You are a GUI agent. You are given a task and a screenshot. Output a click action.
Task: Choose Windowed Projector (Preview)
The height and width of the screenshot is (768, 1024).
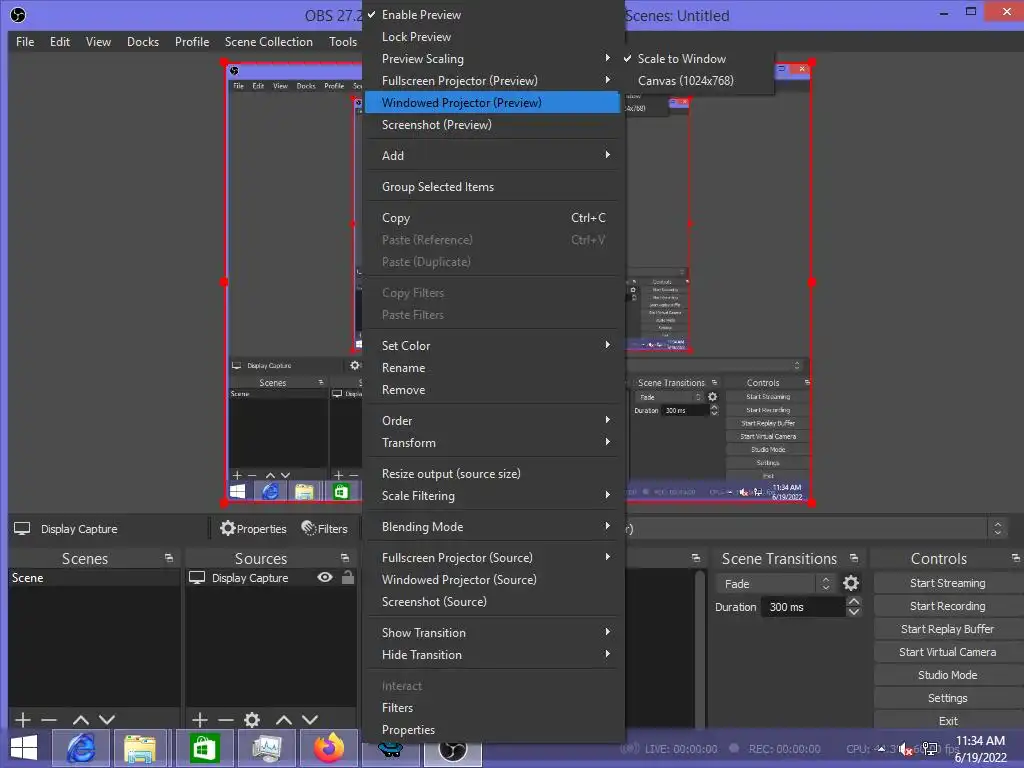491,103
